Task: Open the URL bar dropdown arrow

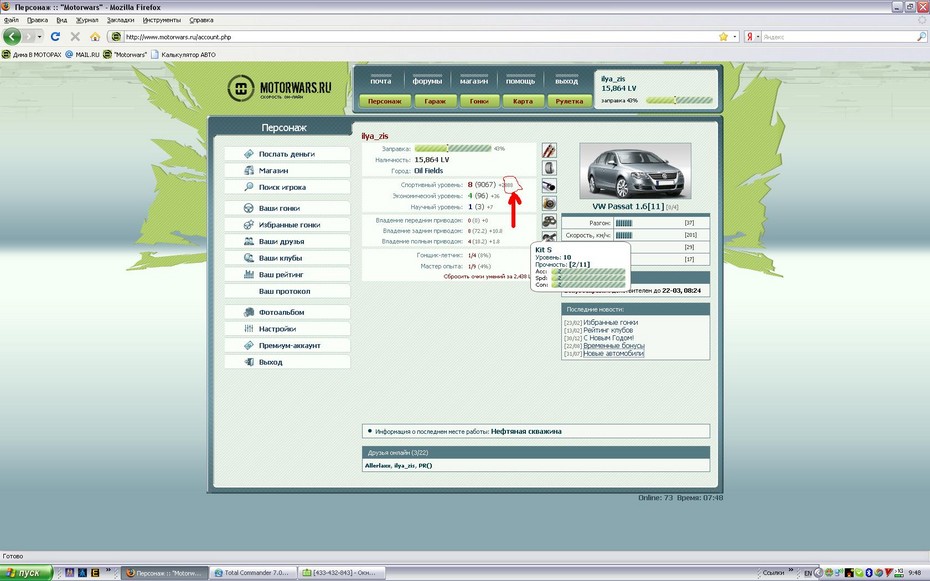Action: (734, 37)
